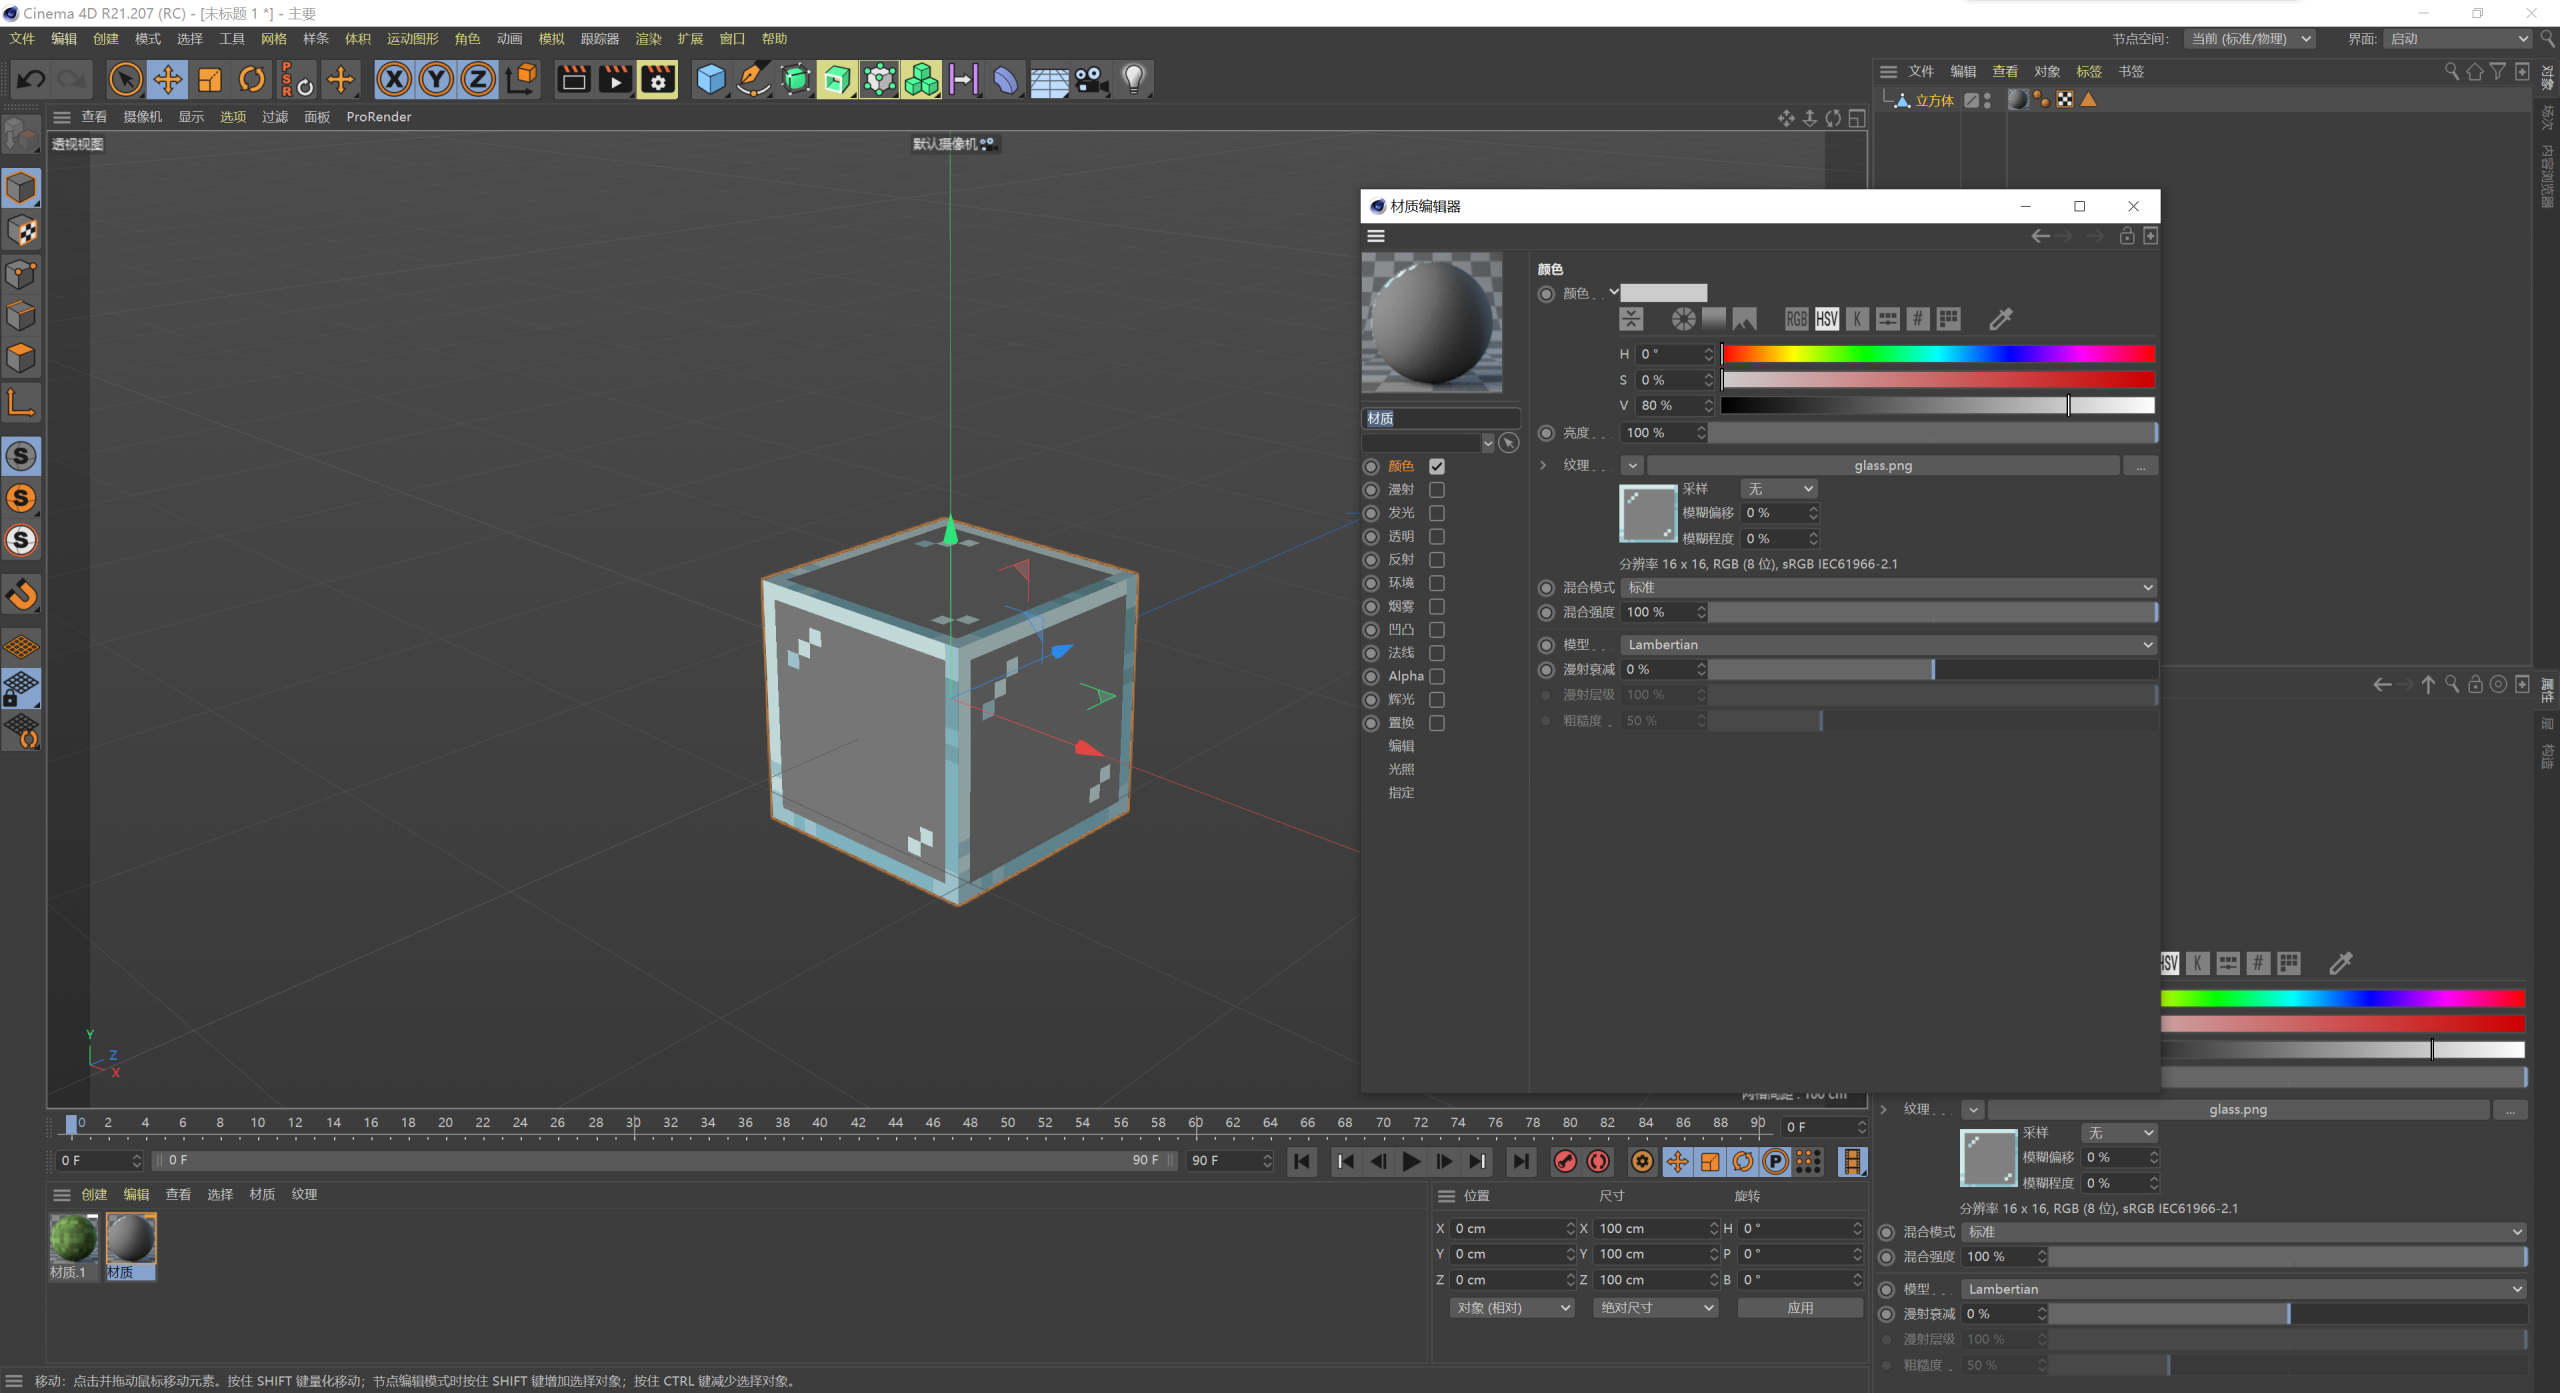The image size is (2560, 1393).
Task: Click Record Active Objects keyframe button
Action: coord(1565,1161)
